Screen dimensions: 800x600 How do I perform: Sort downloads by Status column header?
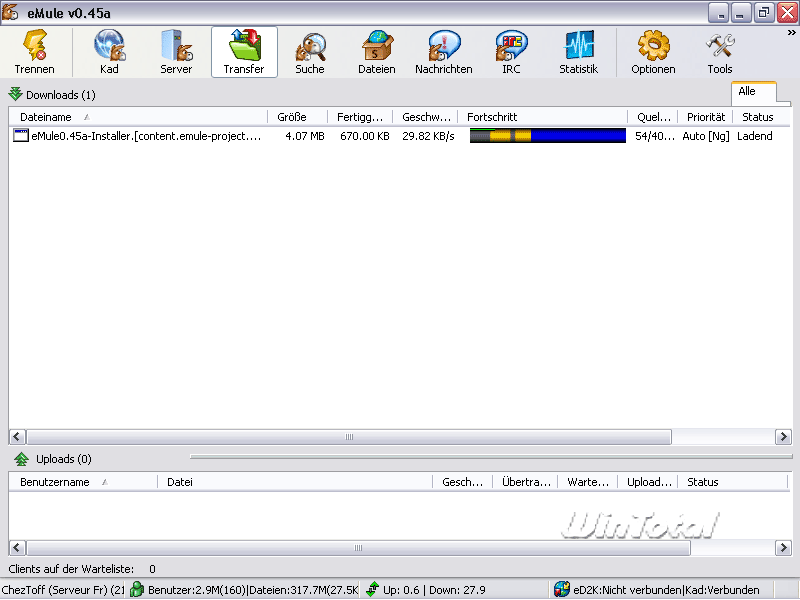point(761,117)
